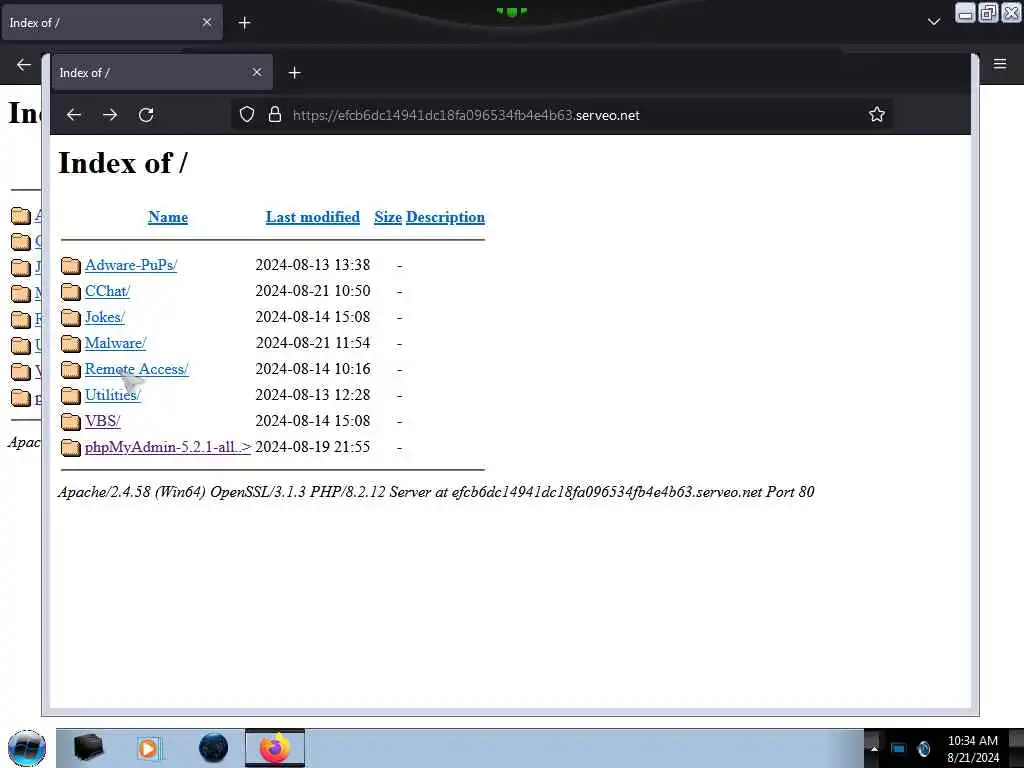Open the background window's hamburger menu
Viewport: 1024px width, 768px height.
tap(1000, 64)
